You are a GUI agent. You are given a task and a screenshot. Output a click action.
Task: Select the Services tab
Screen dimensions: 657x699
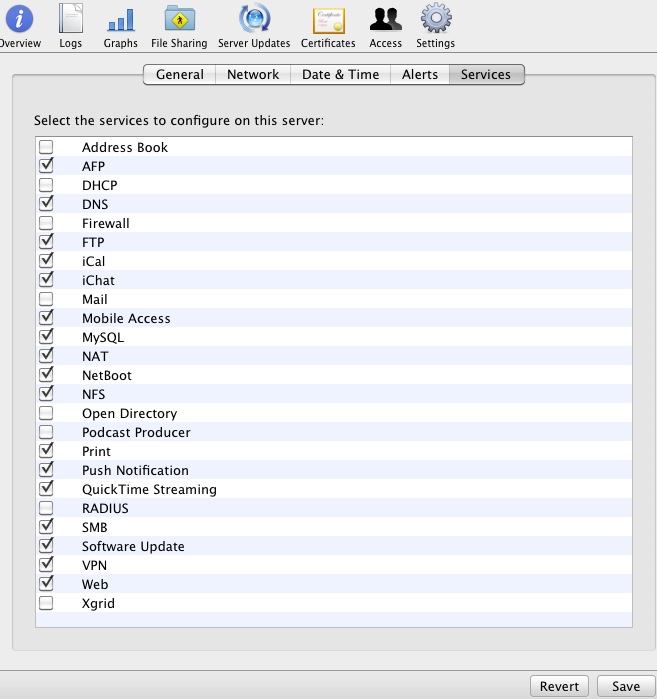click(486, 74)
